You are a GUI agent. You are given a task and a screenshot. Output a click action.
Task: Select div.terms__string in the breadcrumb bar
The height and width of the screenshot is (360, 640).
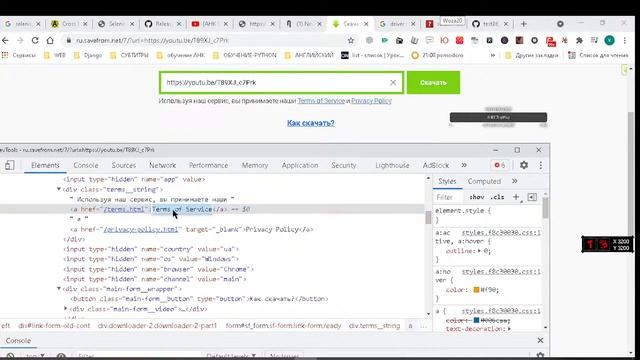click(x=374, y=326)
